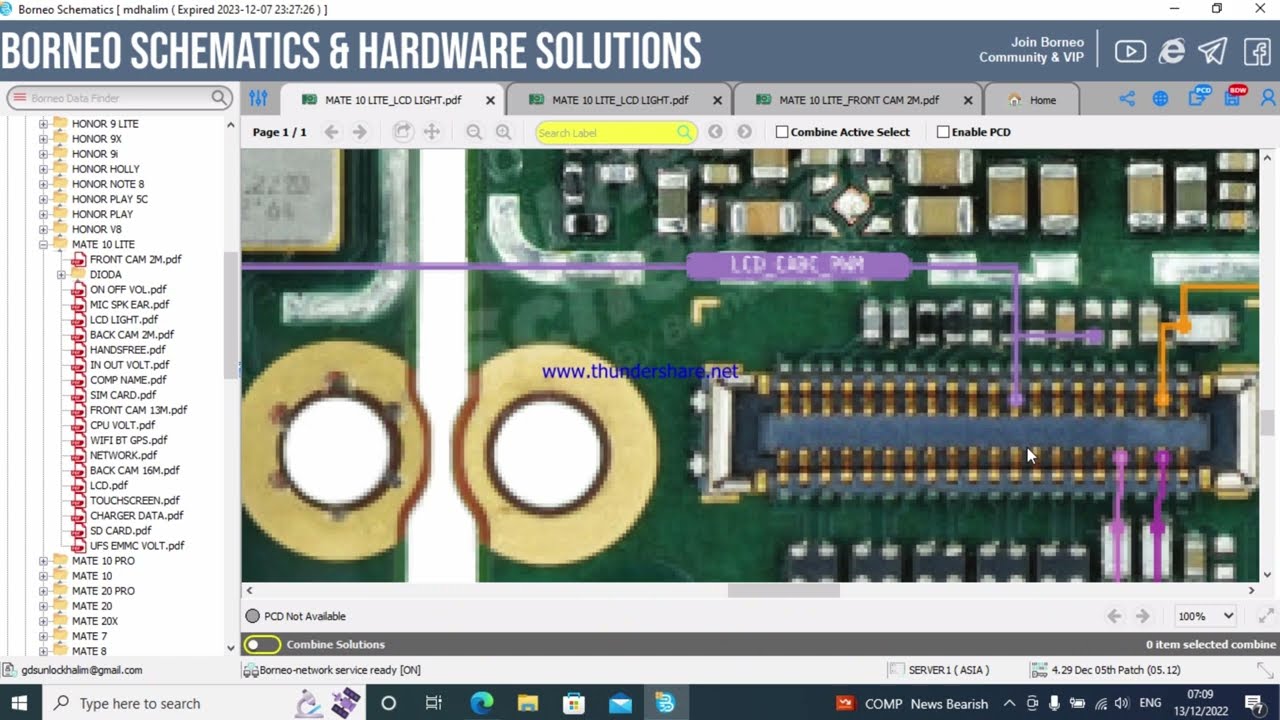Toggle the Combine Solutions switch
Viewport: 1280px width, 720px height.
(x=262, y=645)
